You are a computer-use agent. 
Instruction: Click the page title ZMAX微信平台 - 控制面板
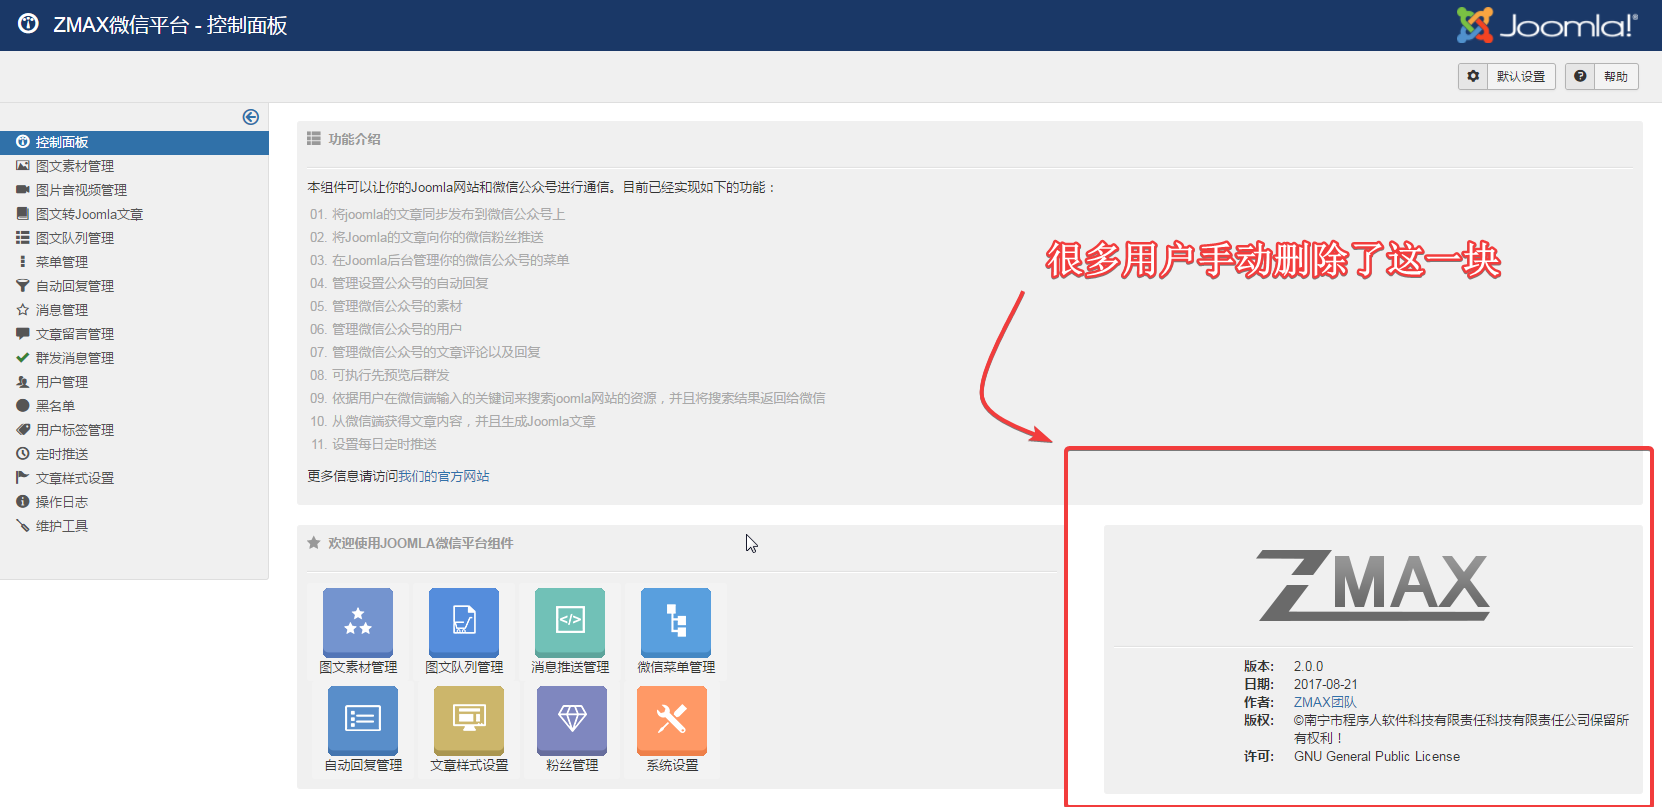(170, 25)
